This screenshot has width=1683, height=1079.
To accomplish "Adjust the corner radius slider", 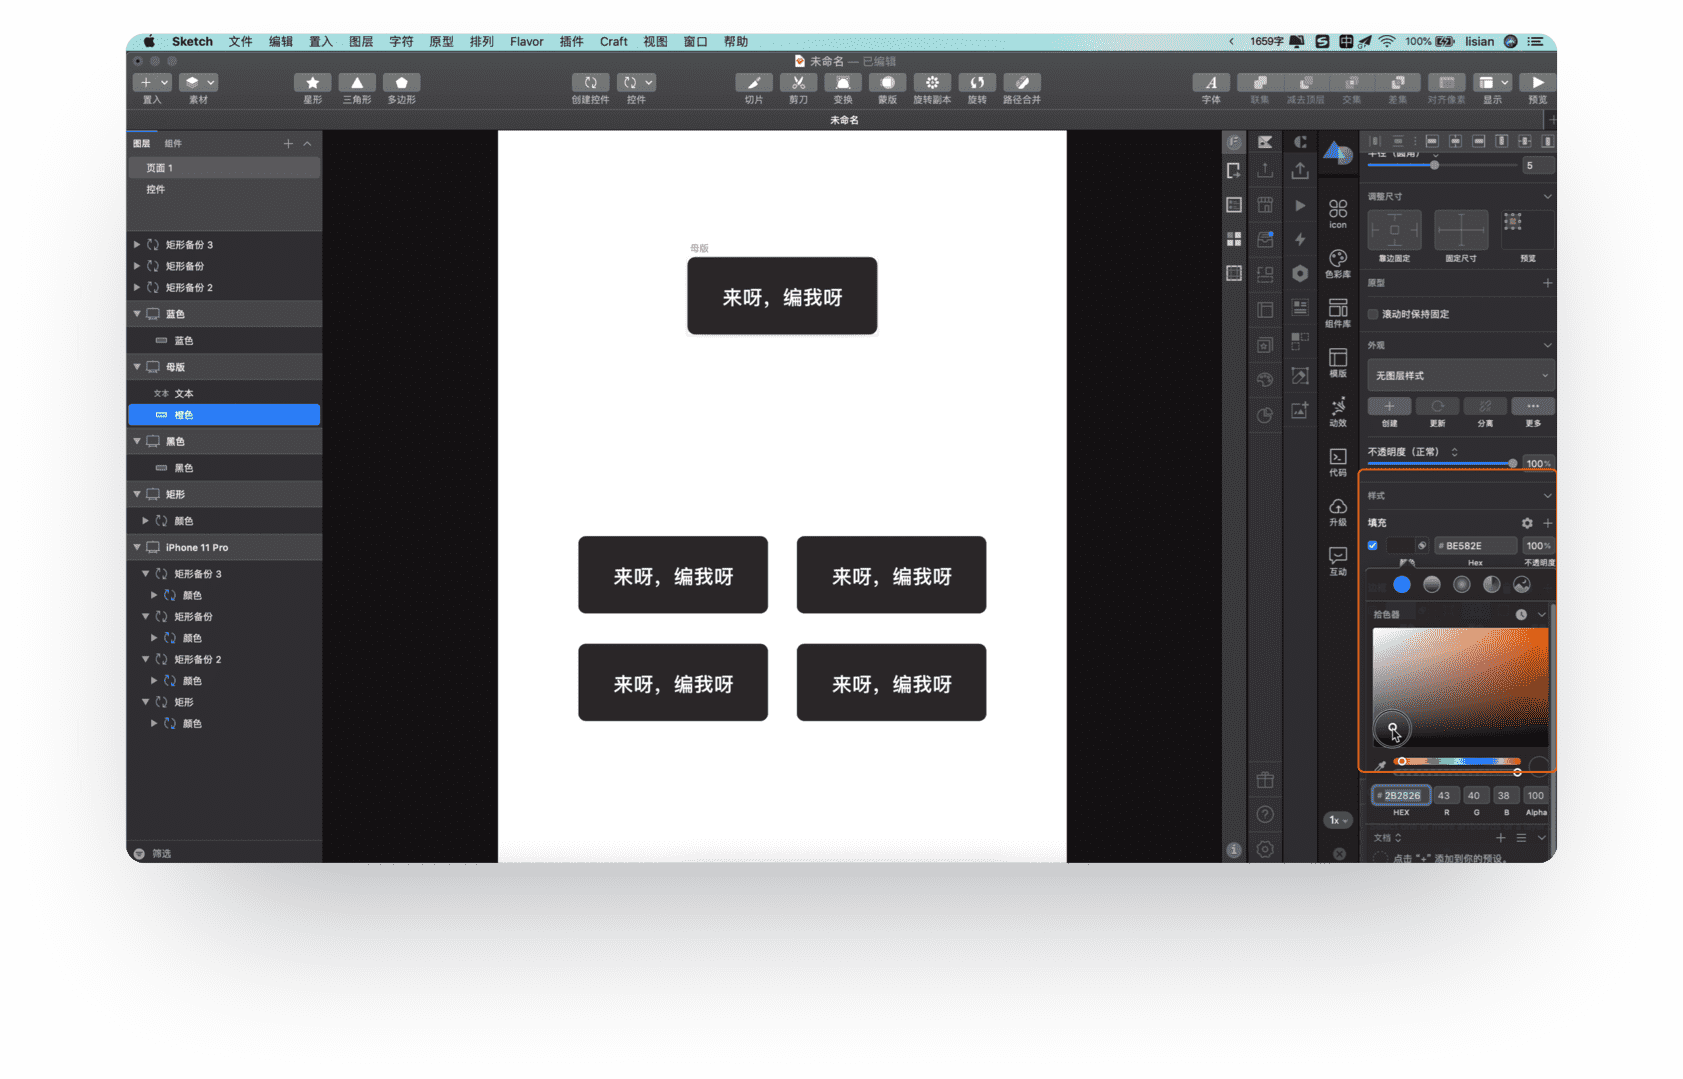I will (1441, 165).
